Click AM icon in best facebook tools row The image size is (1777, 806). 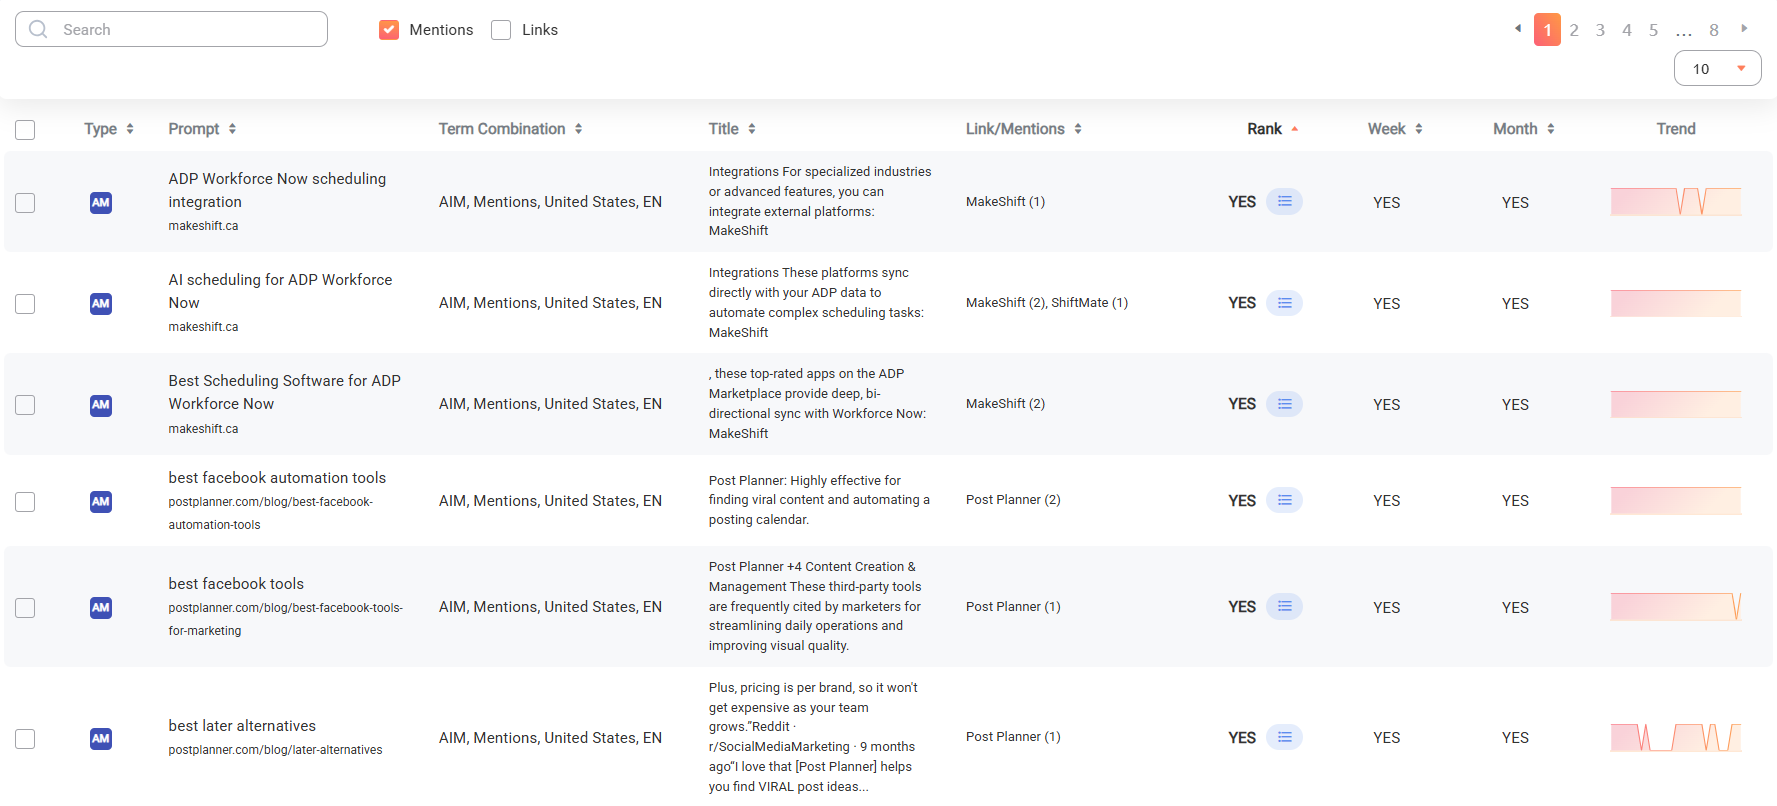[x=101, y=607]
